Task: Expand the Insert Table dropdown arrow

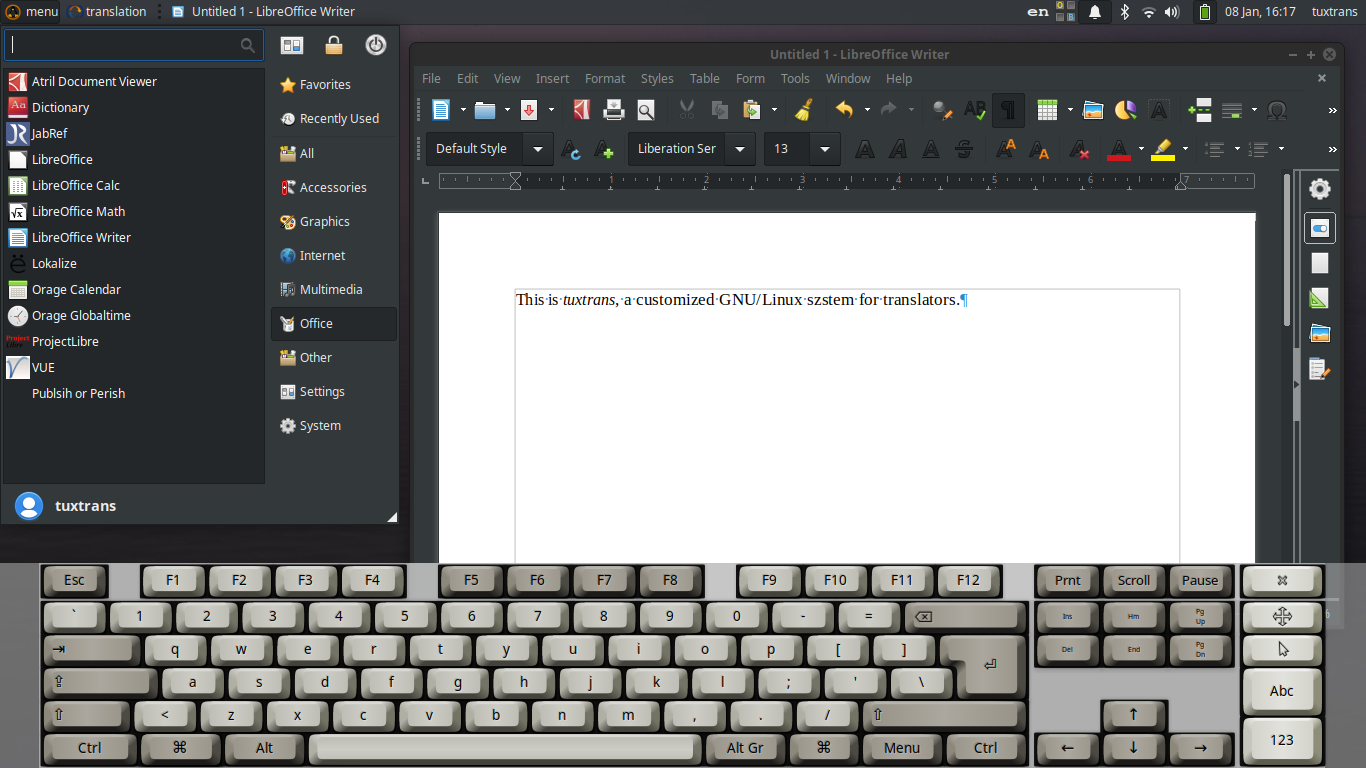Action: click(1069, 109)
